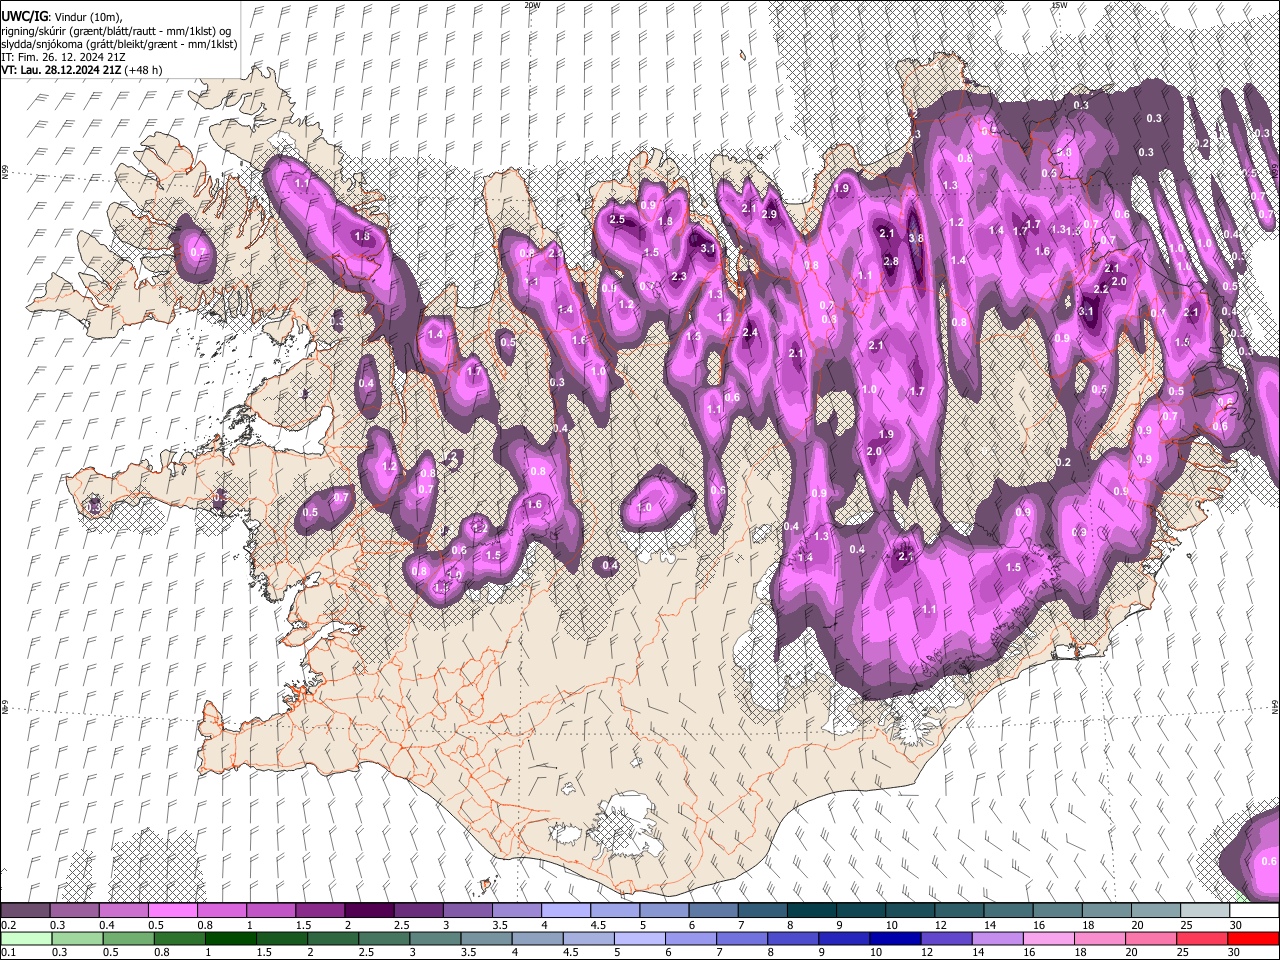The height and width of the screenshot is (960, 1280).
Task: Click the 'IT: Fim. 26. 12. 2024 21Z' line
Action: coord(63,57)
